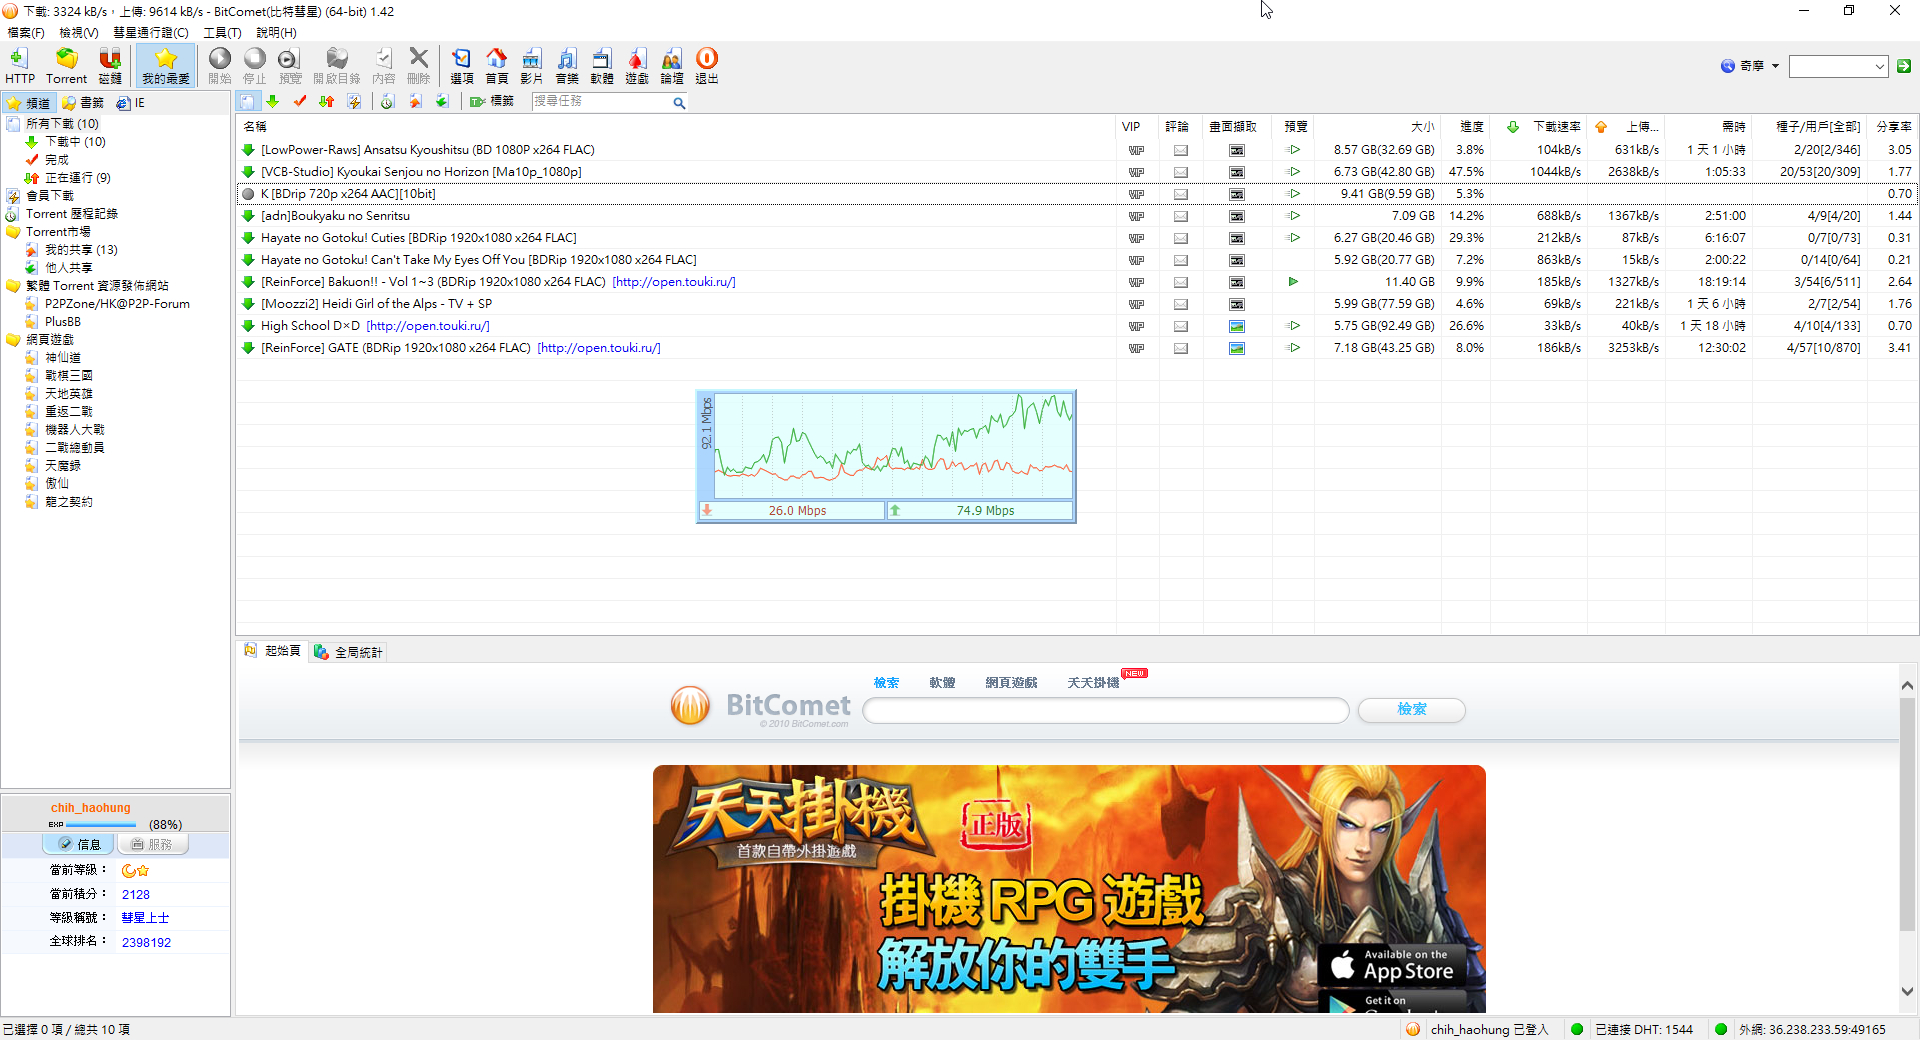
Task: Click the 天天掛機 link with NEW badge
Action: 1093,683
